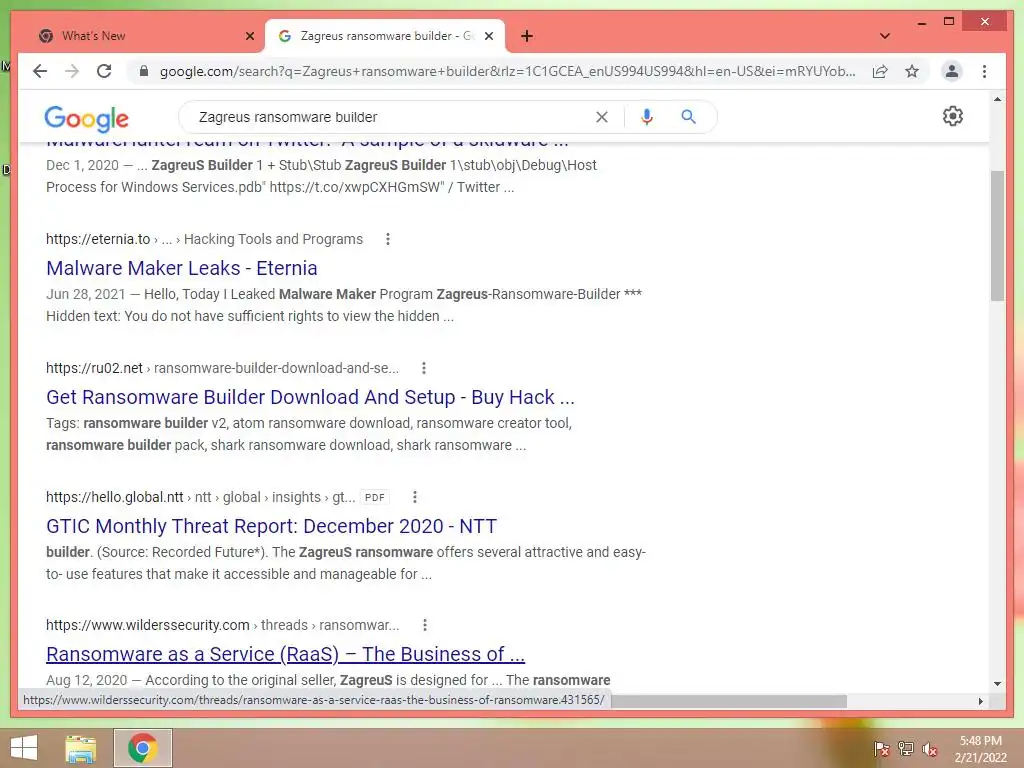
Task: Start voice search with microphone
Action: click(647, 117)
